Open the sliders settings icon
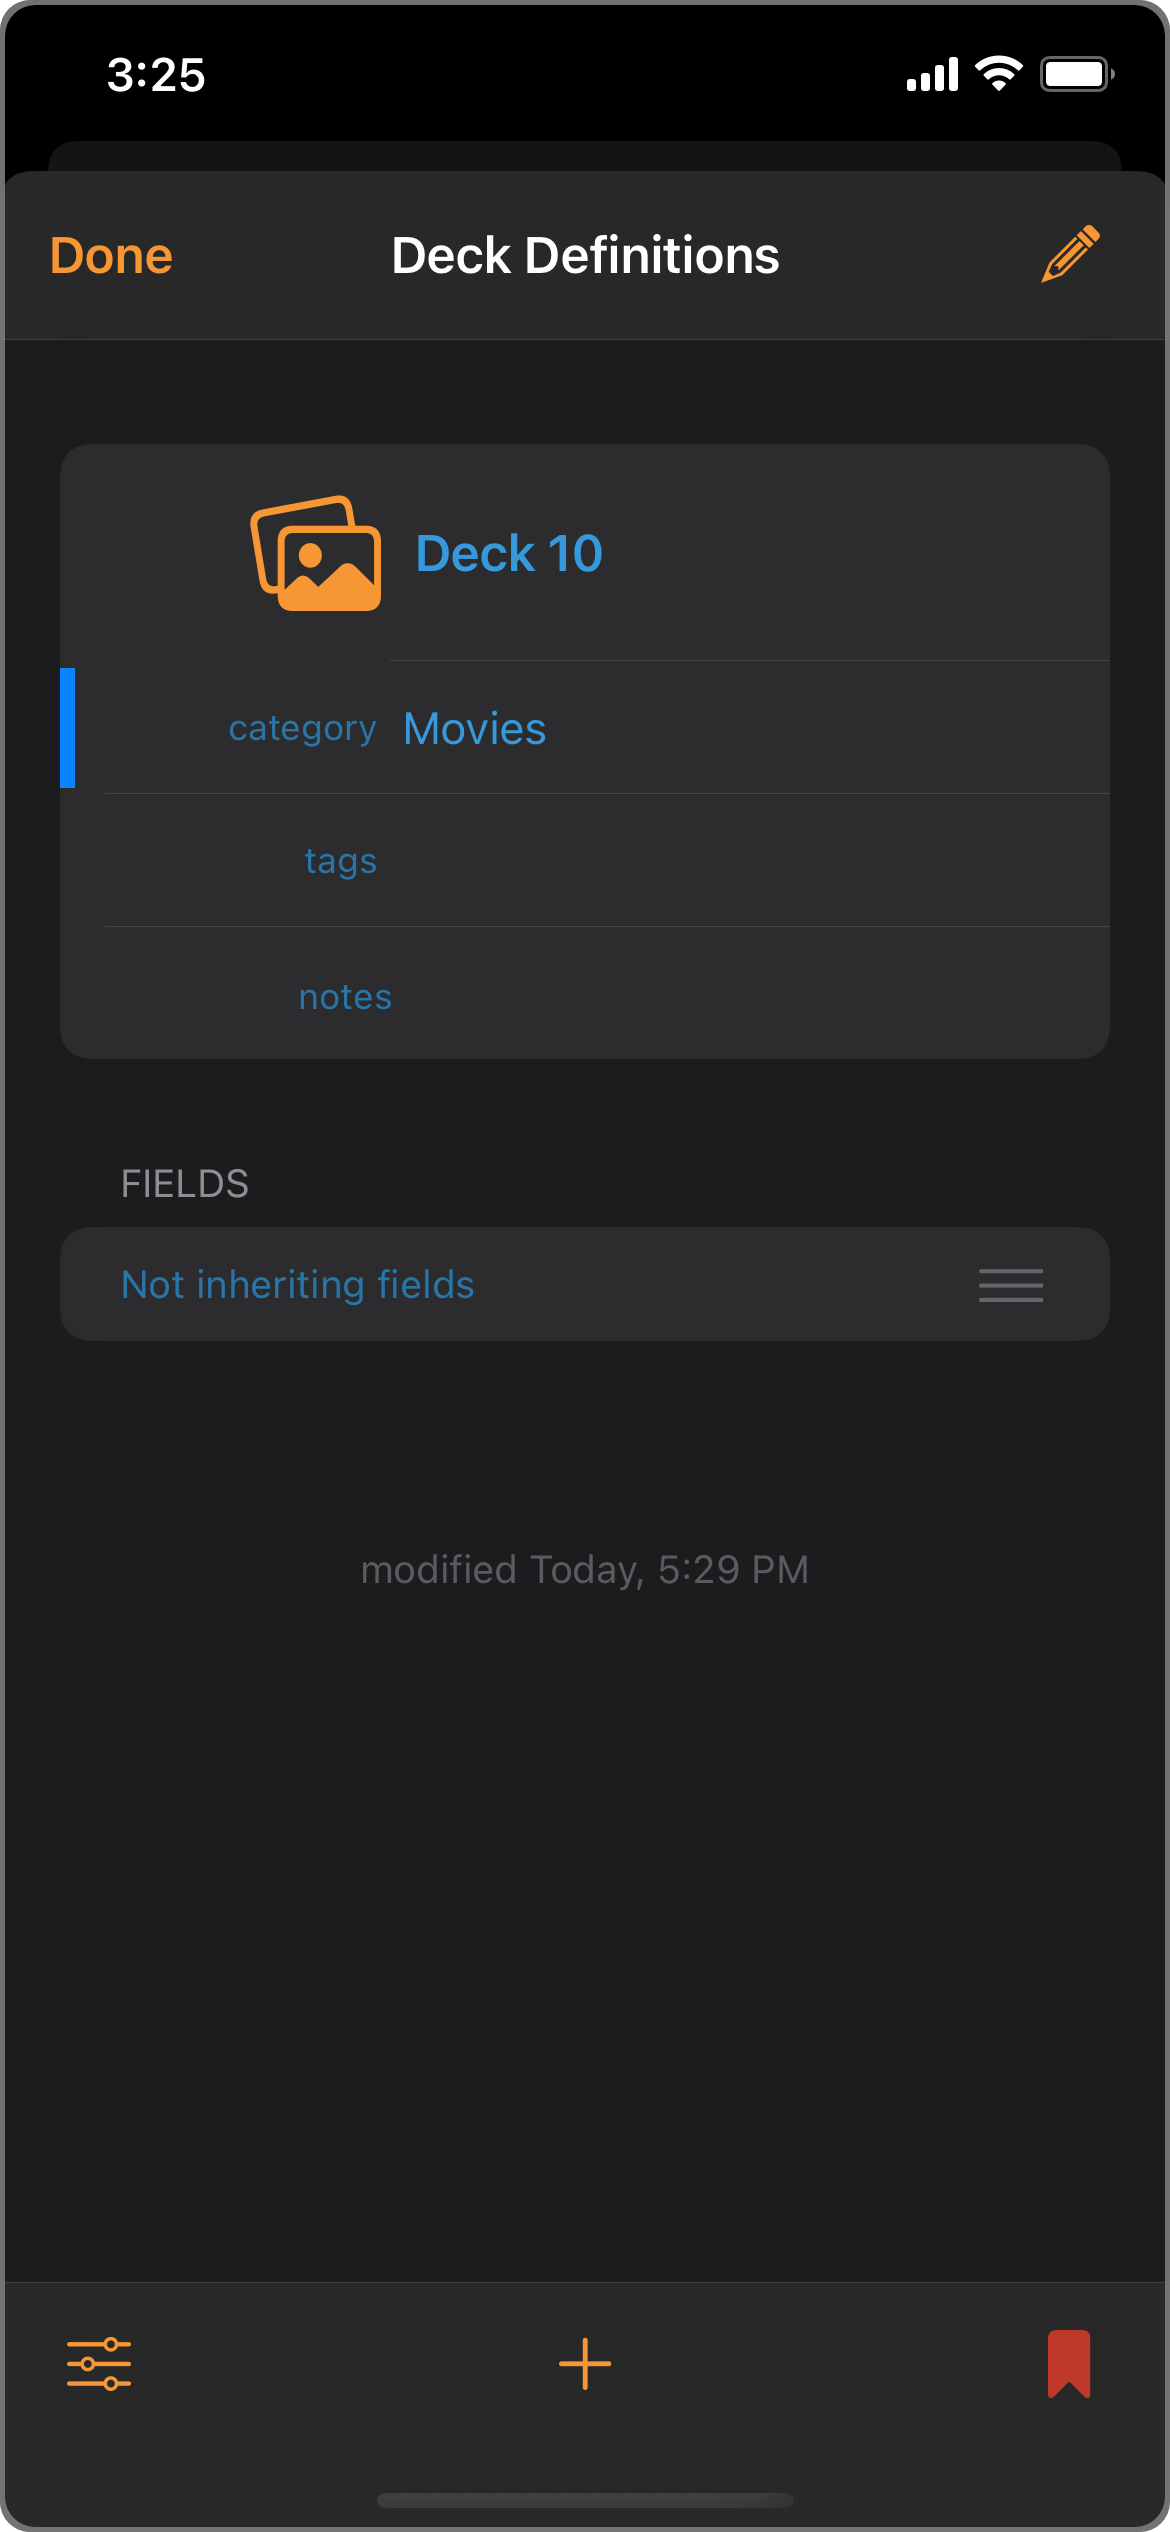This screenshot has width=1170, height=2532. (x=99, y=2364)
